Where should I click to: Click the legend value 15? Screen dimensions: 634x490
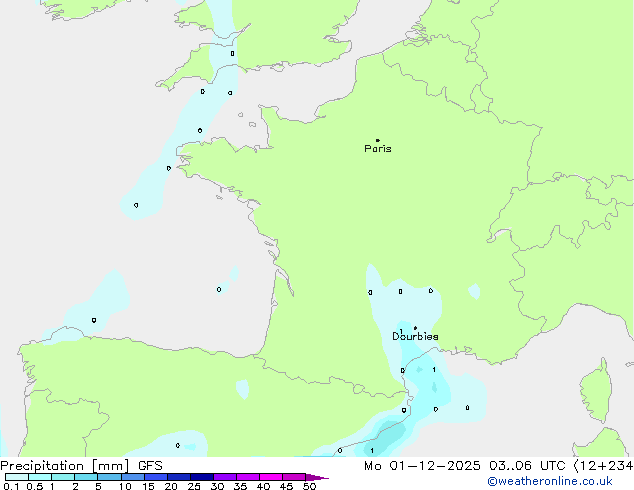[148, 486]
